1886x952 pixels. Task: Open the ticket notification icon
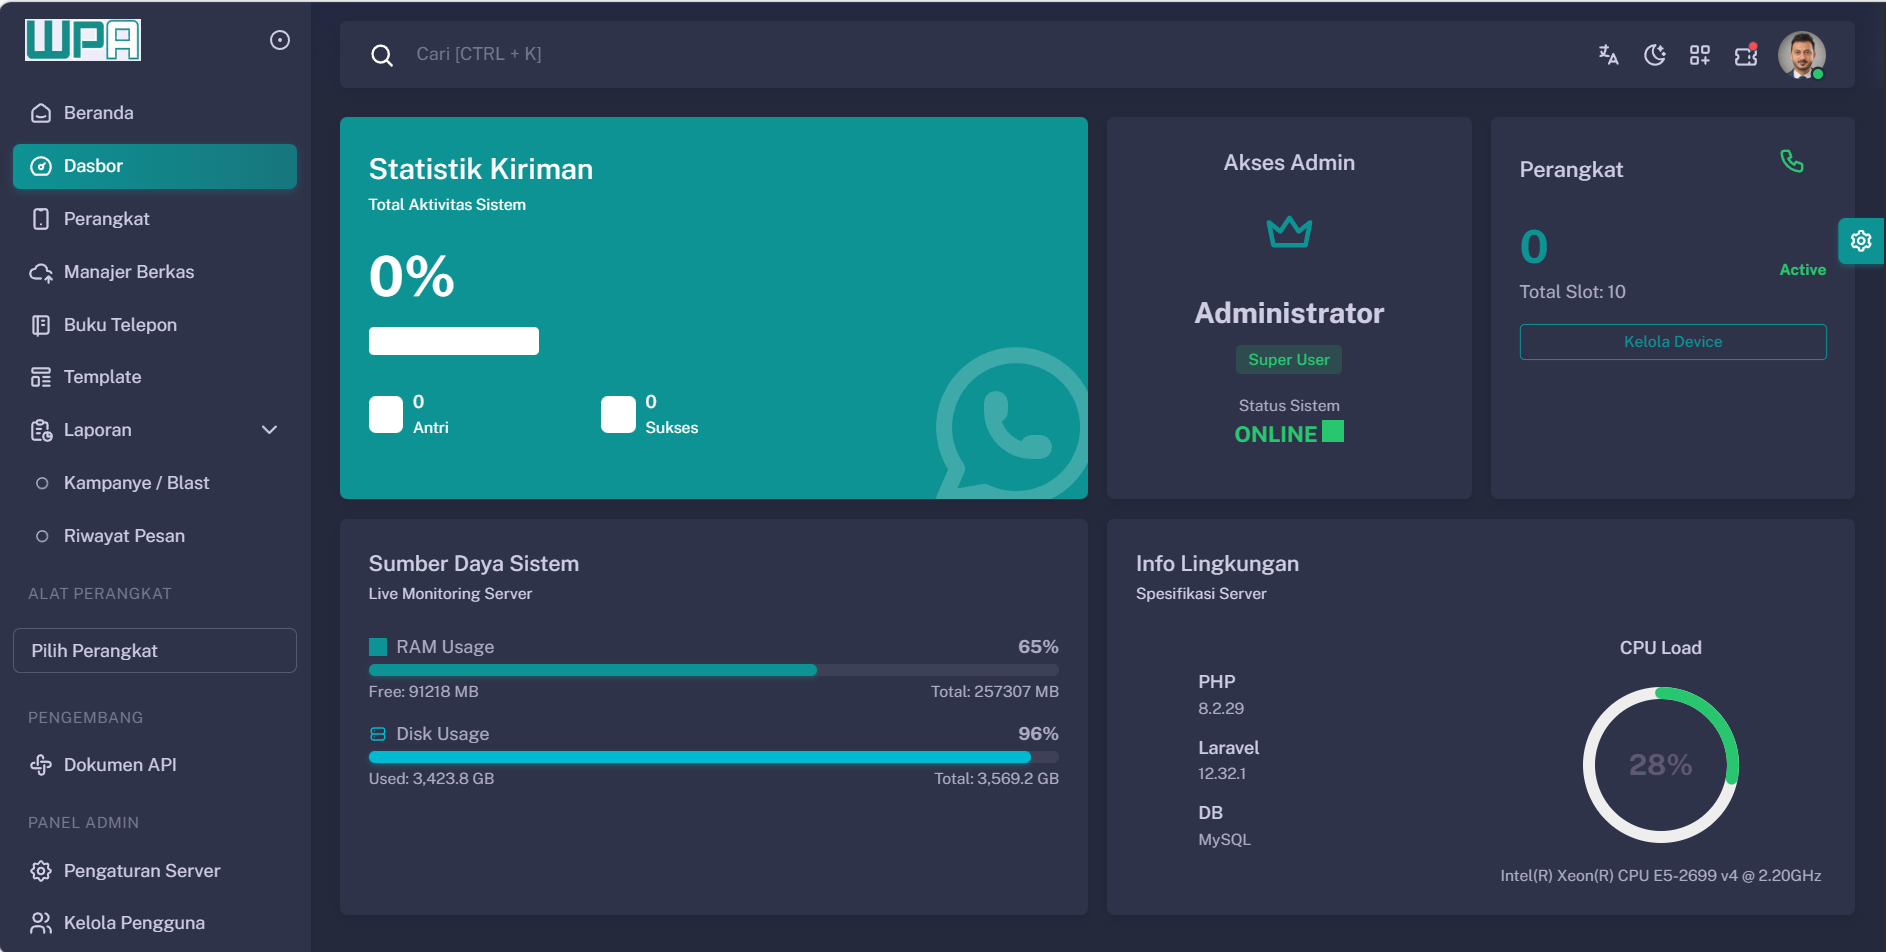click(1745, 55)
